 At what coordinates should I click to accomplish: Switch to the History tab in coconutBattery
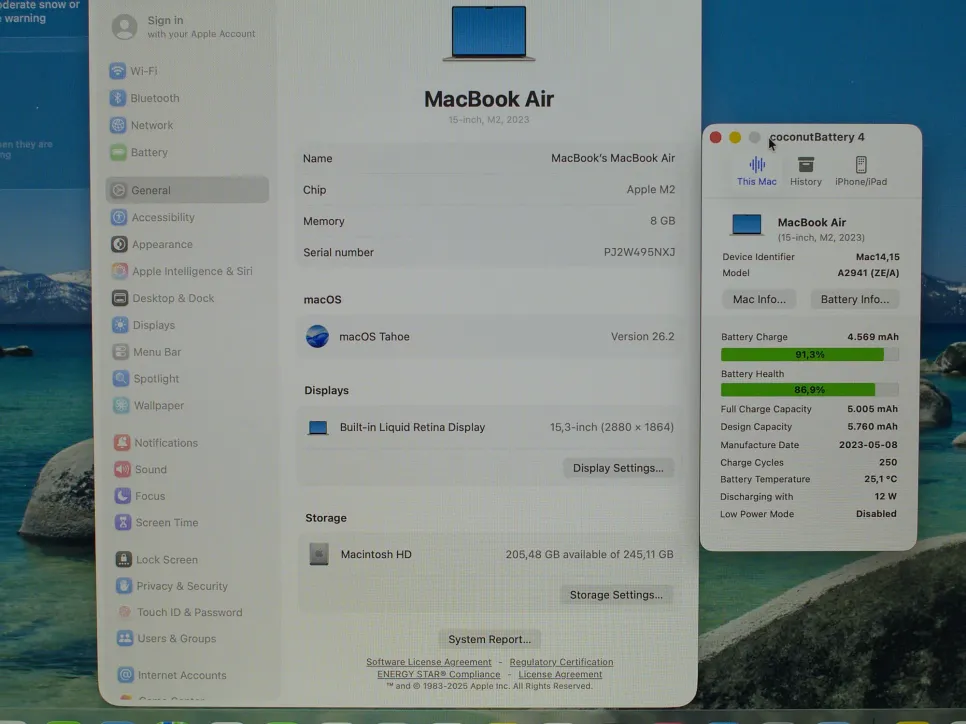(x=805, y=171)
